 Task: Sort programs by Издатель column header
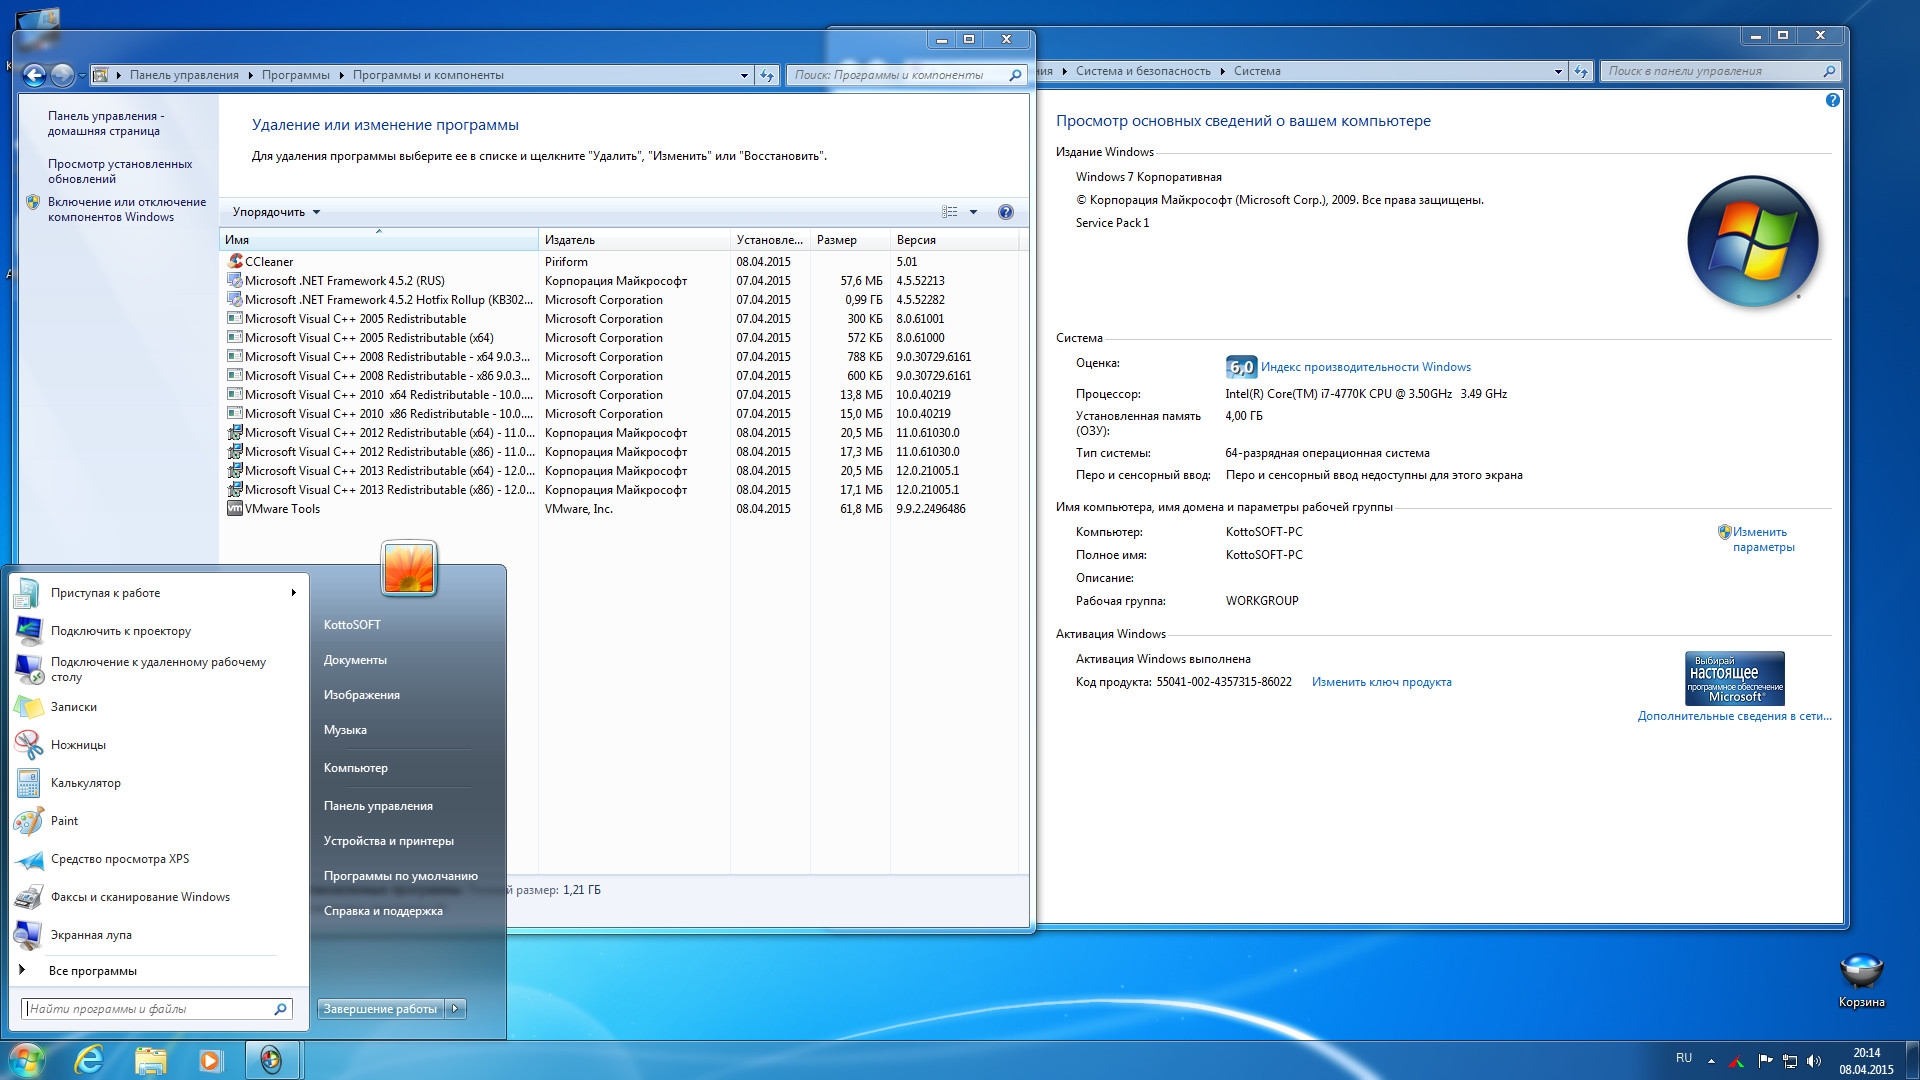pyautogui.click(x=634, y=240)
